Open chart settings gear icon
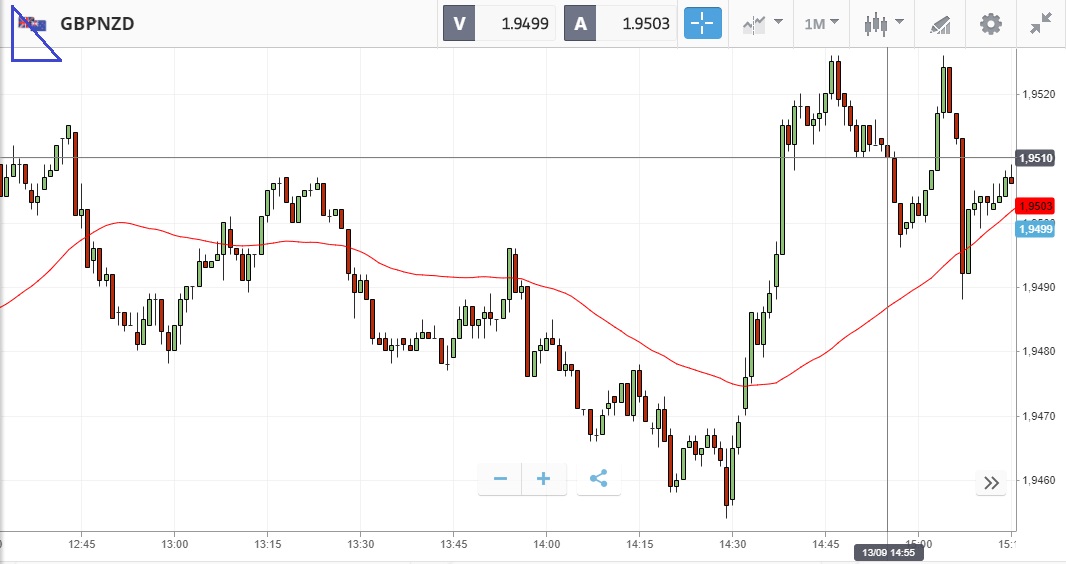Viewport: 1066px width, 564px height. (x=990, y=23)
